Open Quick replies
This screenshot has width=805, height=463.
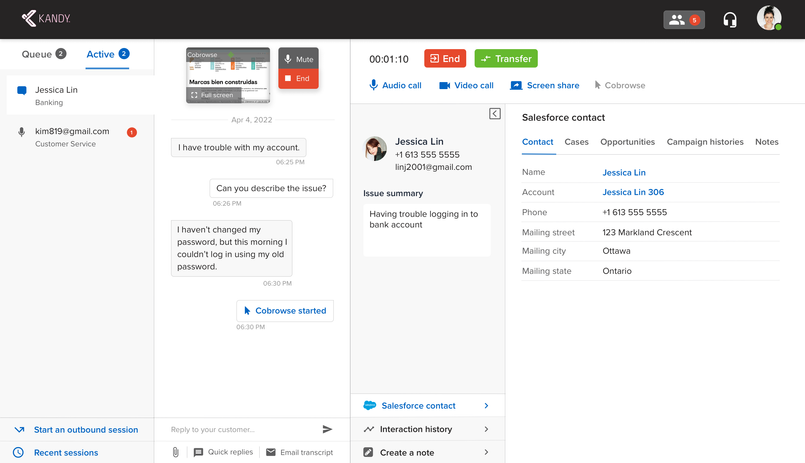tap(223, 452)
